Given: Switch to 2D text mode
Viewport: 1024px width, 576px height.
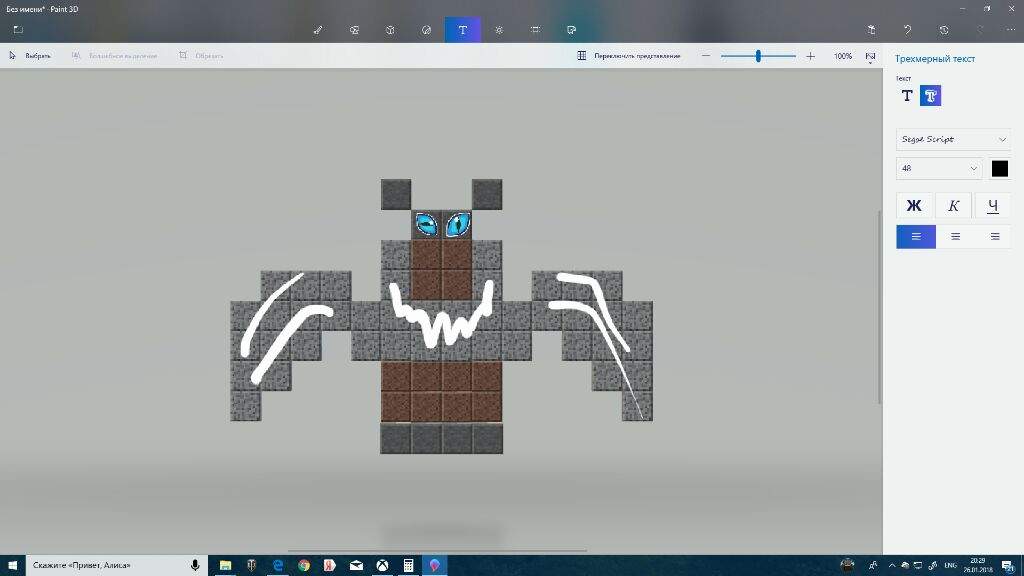Looking at the screenshot, I should click(x=906, y=96).
